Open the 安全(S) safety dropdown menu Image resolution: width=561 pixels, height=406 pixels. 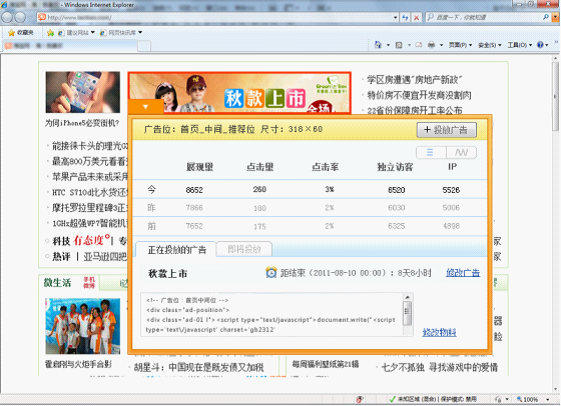[489, 45]
